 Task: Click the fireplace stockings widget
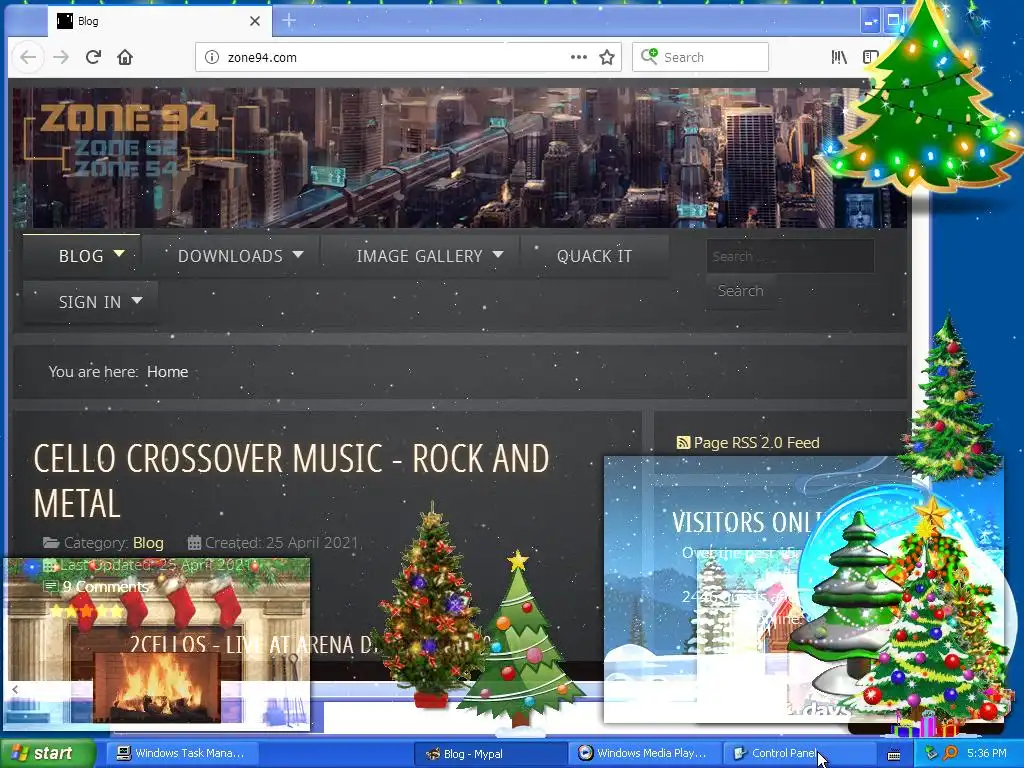click(157, 643)
